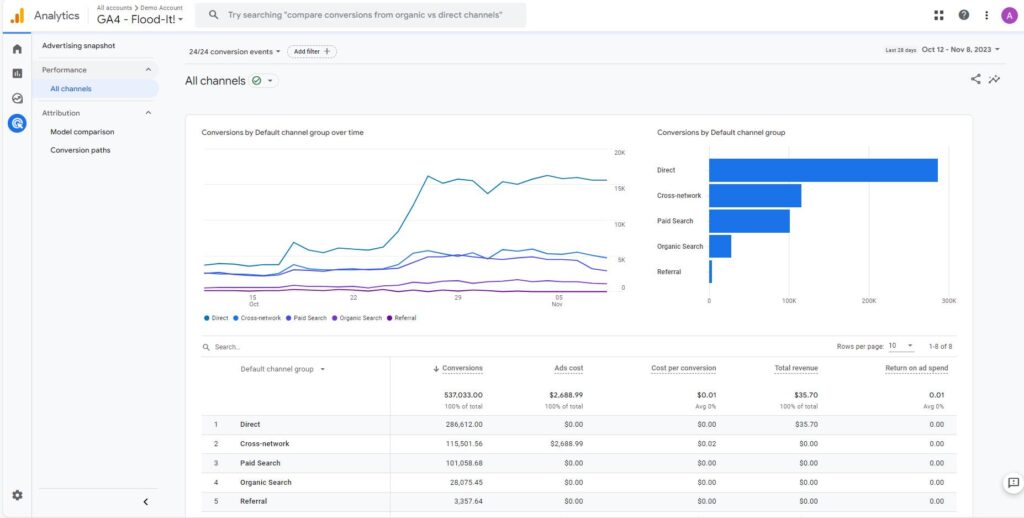Click the Direct row in table
The height and width of the screenshot is (518, 1024).
click(579, 425)
